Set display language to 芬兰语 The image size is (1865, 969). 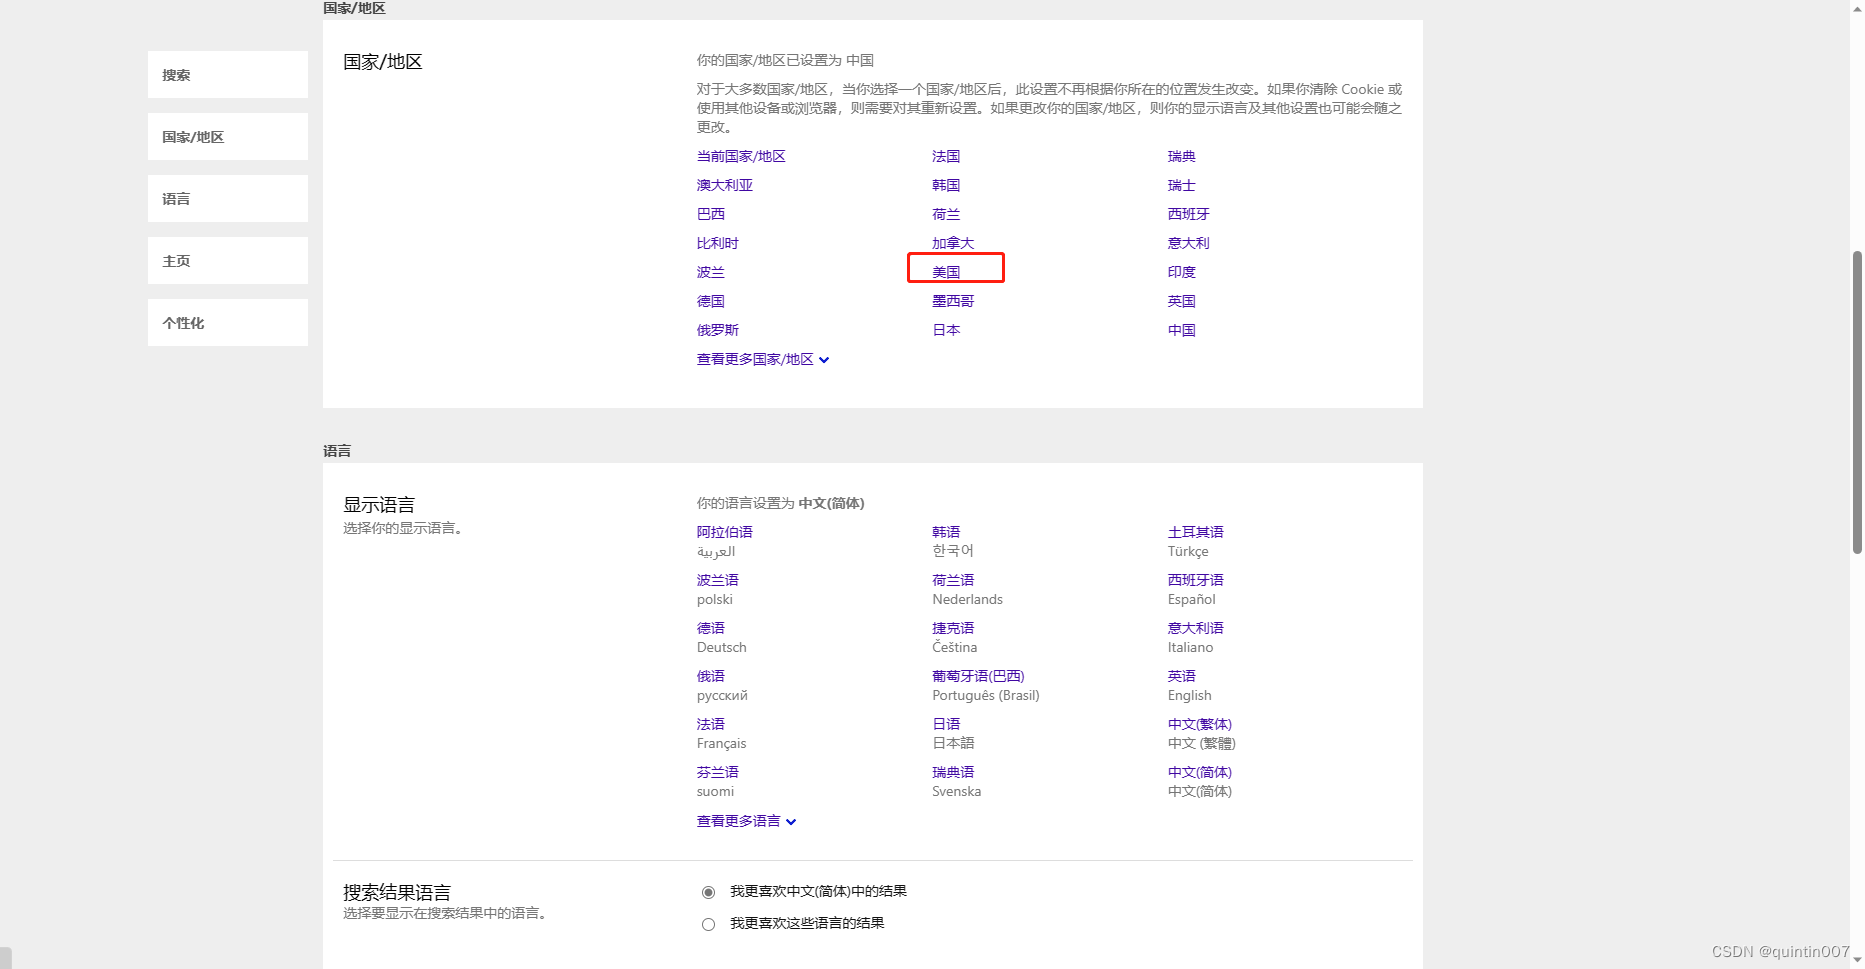[718, 772]
